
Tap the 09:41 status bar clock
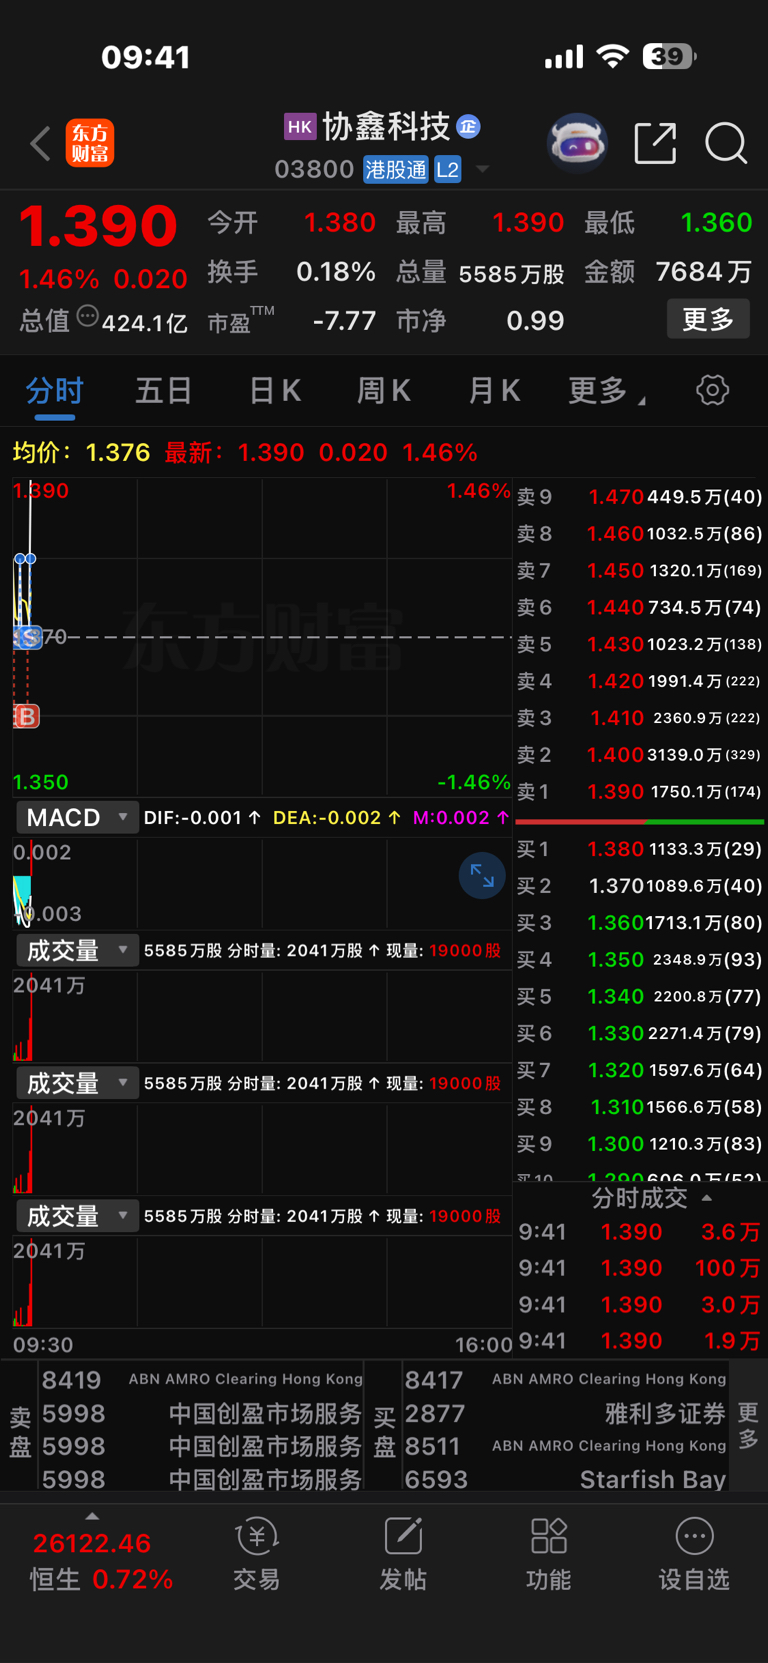point(146,57)
